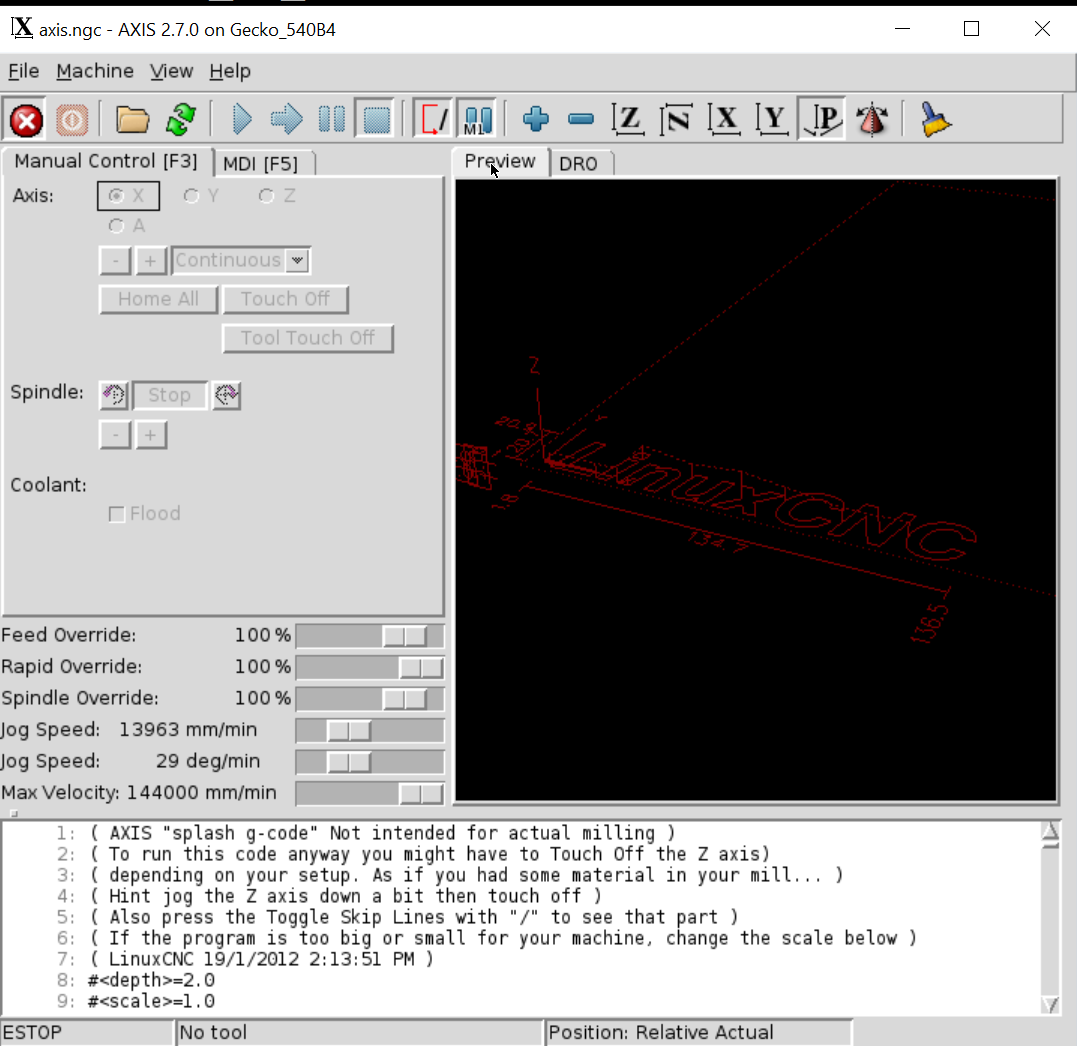The width and height of the screenshot is (1077, 1046).
Task: Open the Continuous jog increment dropdown
Action: click(x=297, y=261)
